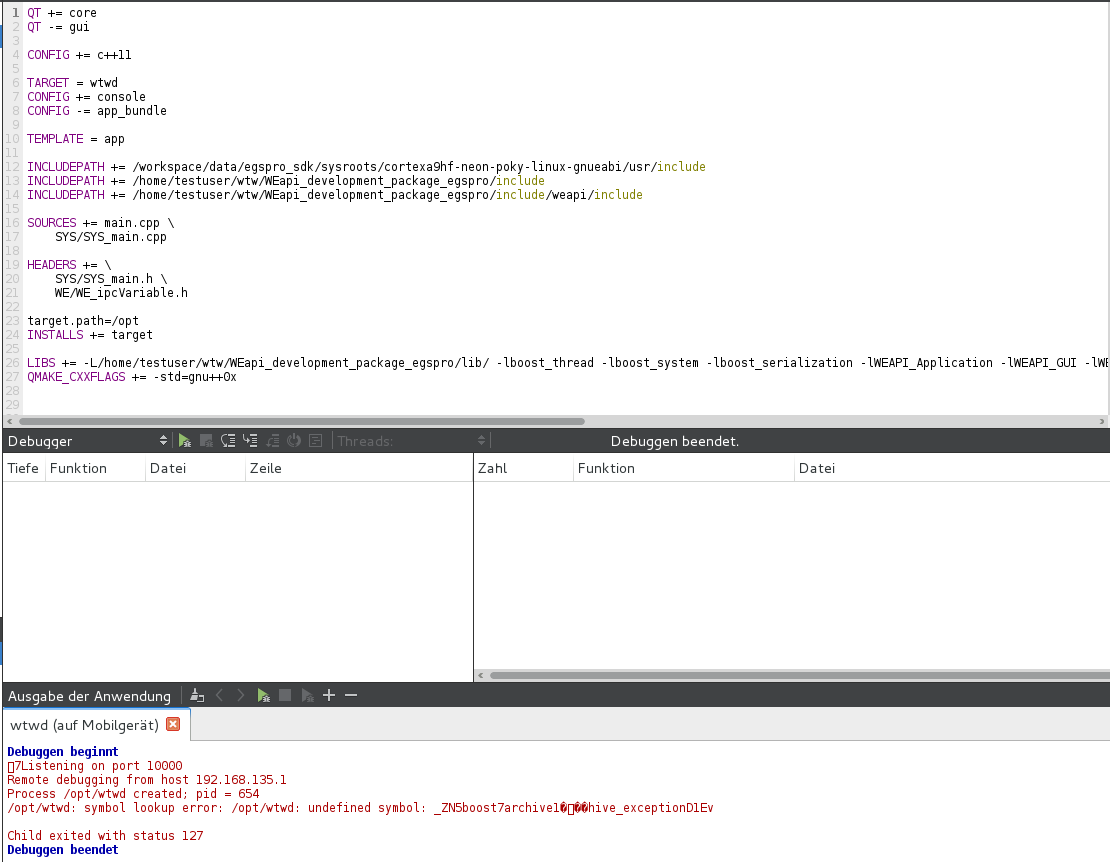This screenshot has height=862, width=1110.
Task: Click 'INSTALLS += target' on line 24
Action: click(x=90, y=335)
